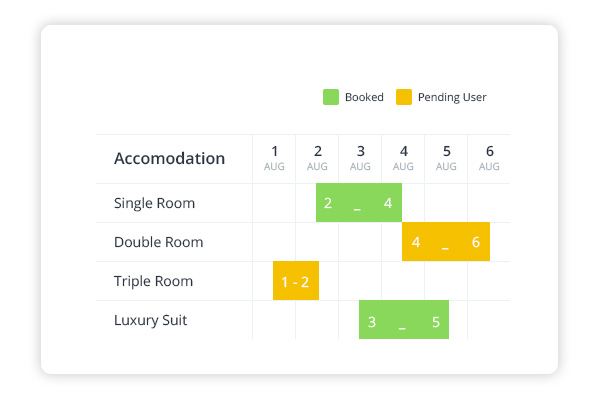Select the 5 AUG date column header
Screen dimensions: 600x400
pos(446,158)
